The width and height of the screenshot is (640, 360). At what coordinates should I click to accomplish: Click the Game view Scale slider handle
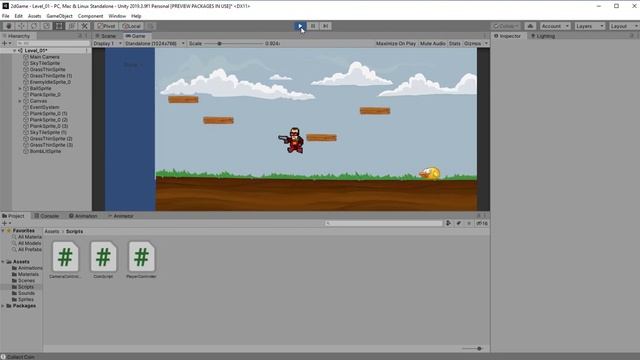pyautogui.click(x=219, y=43)
